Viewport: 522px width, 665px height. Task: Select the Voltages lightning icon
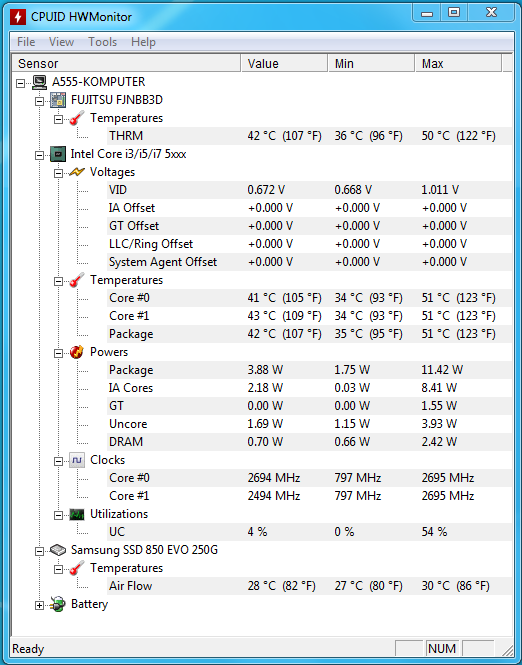77,172
